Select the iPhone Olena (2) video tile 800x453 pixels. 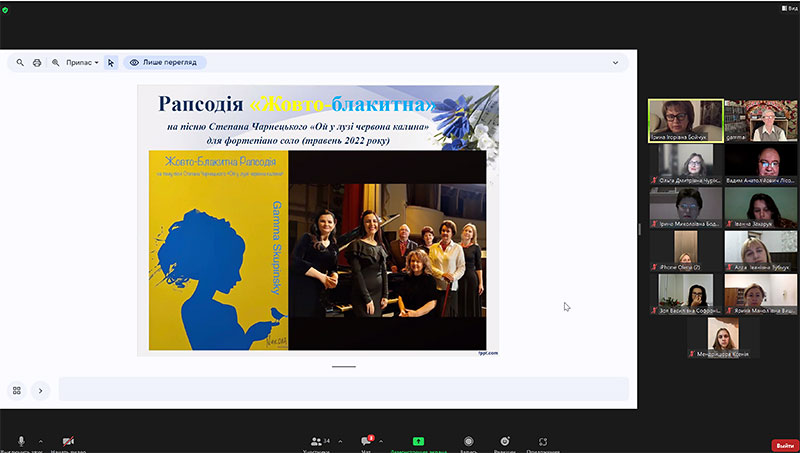coord(686,251)
